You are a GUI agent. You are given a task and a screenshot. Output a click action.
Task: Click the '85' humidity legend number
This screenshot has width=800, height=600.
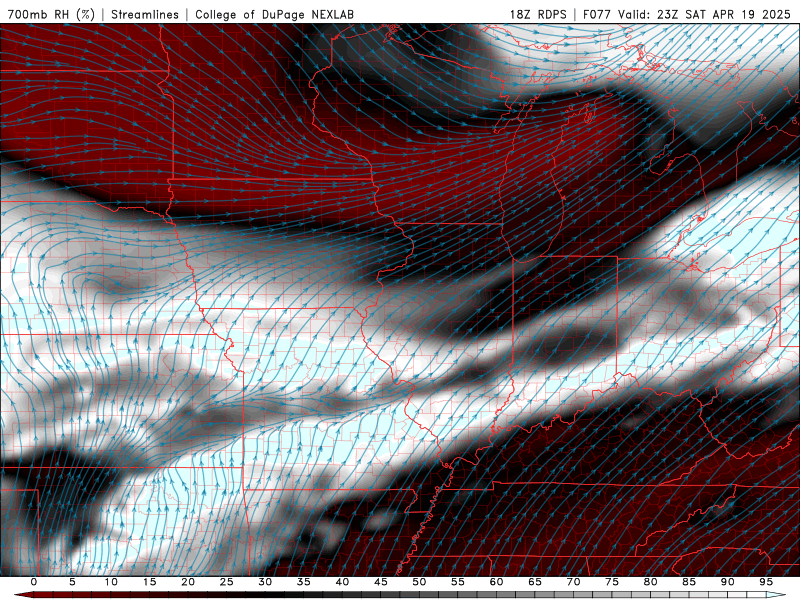click(x=689, y=582)
